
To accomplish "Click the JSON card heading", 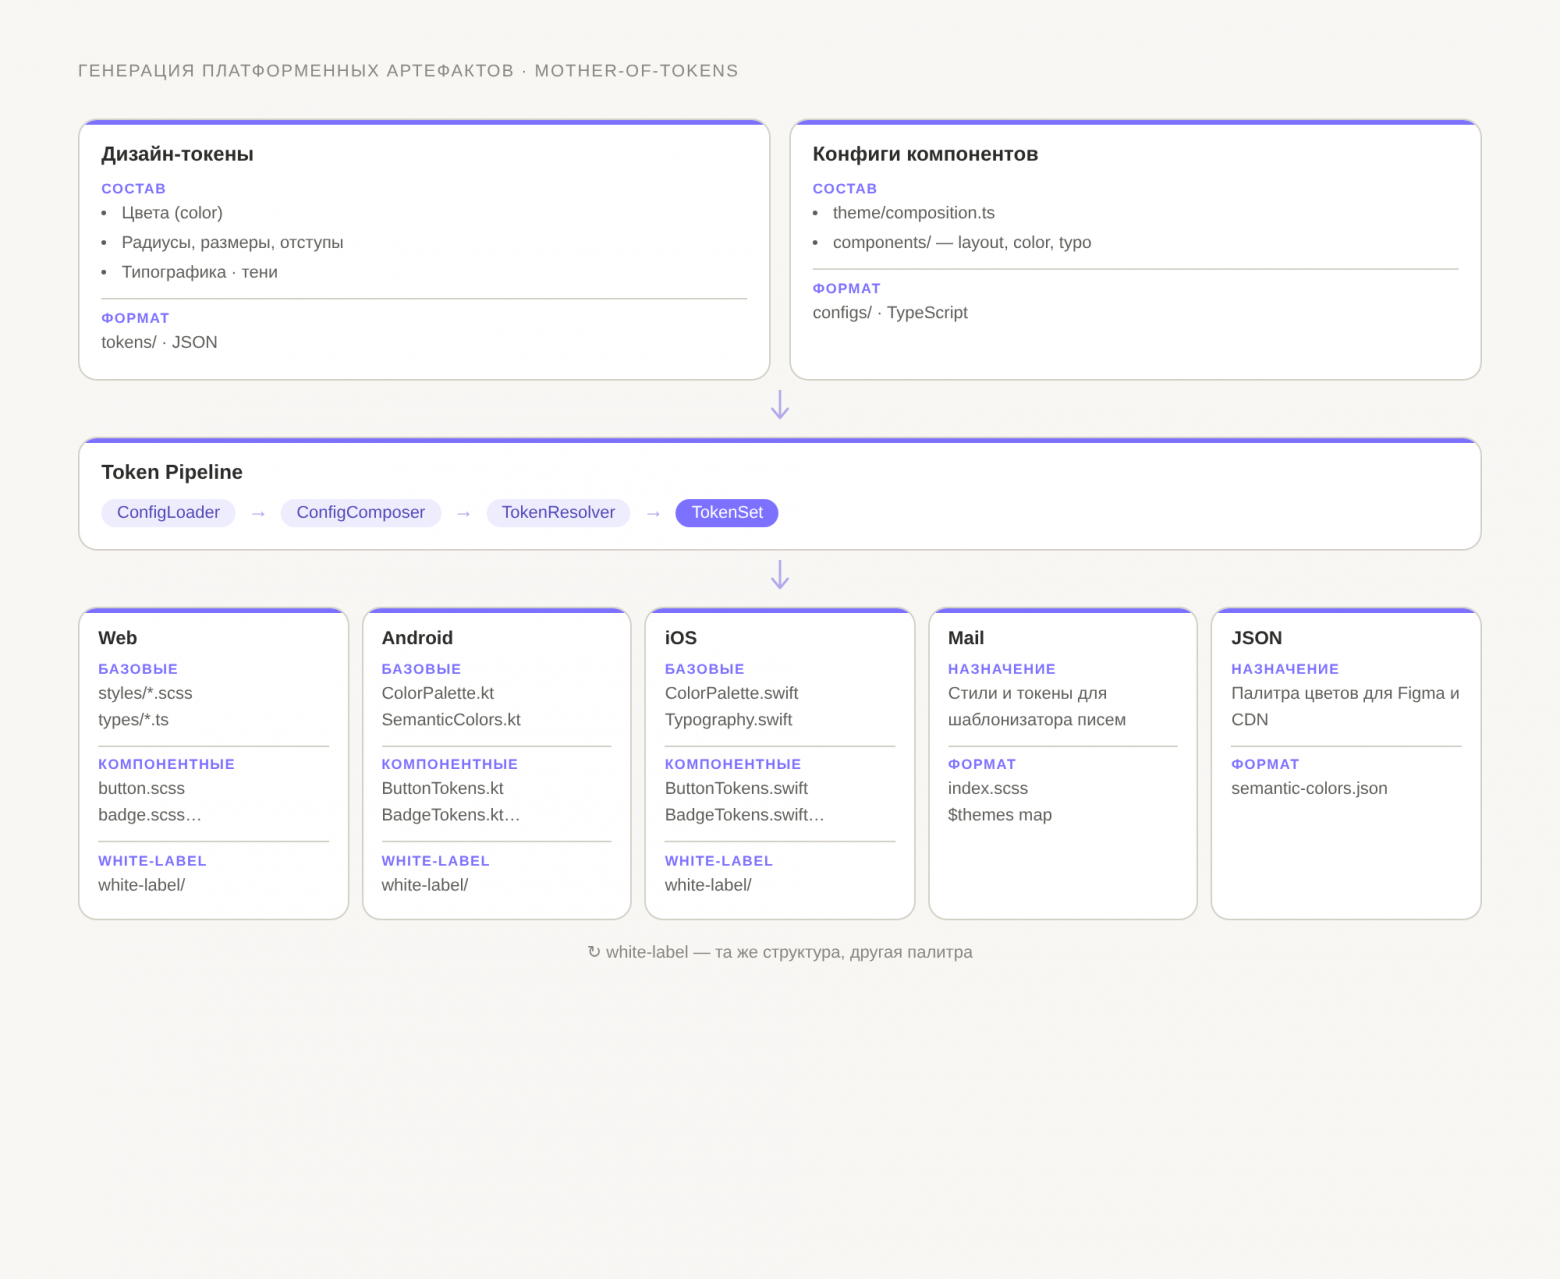I will click(1257, 638).
